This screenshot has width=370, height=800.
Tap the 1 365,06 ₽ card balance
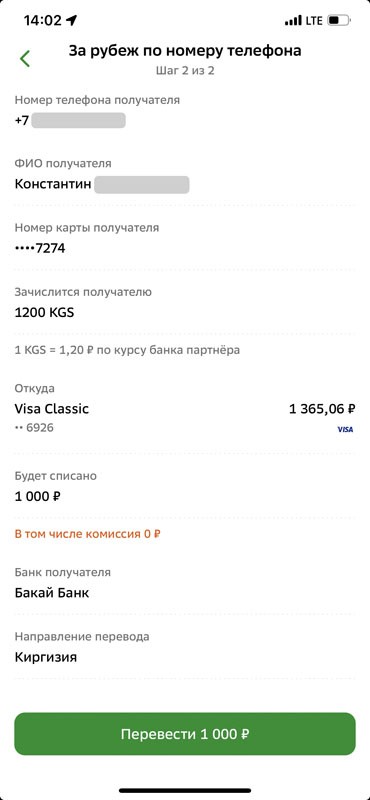pyautogui.click(x=322, y=409)
